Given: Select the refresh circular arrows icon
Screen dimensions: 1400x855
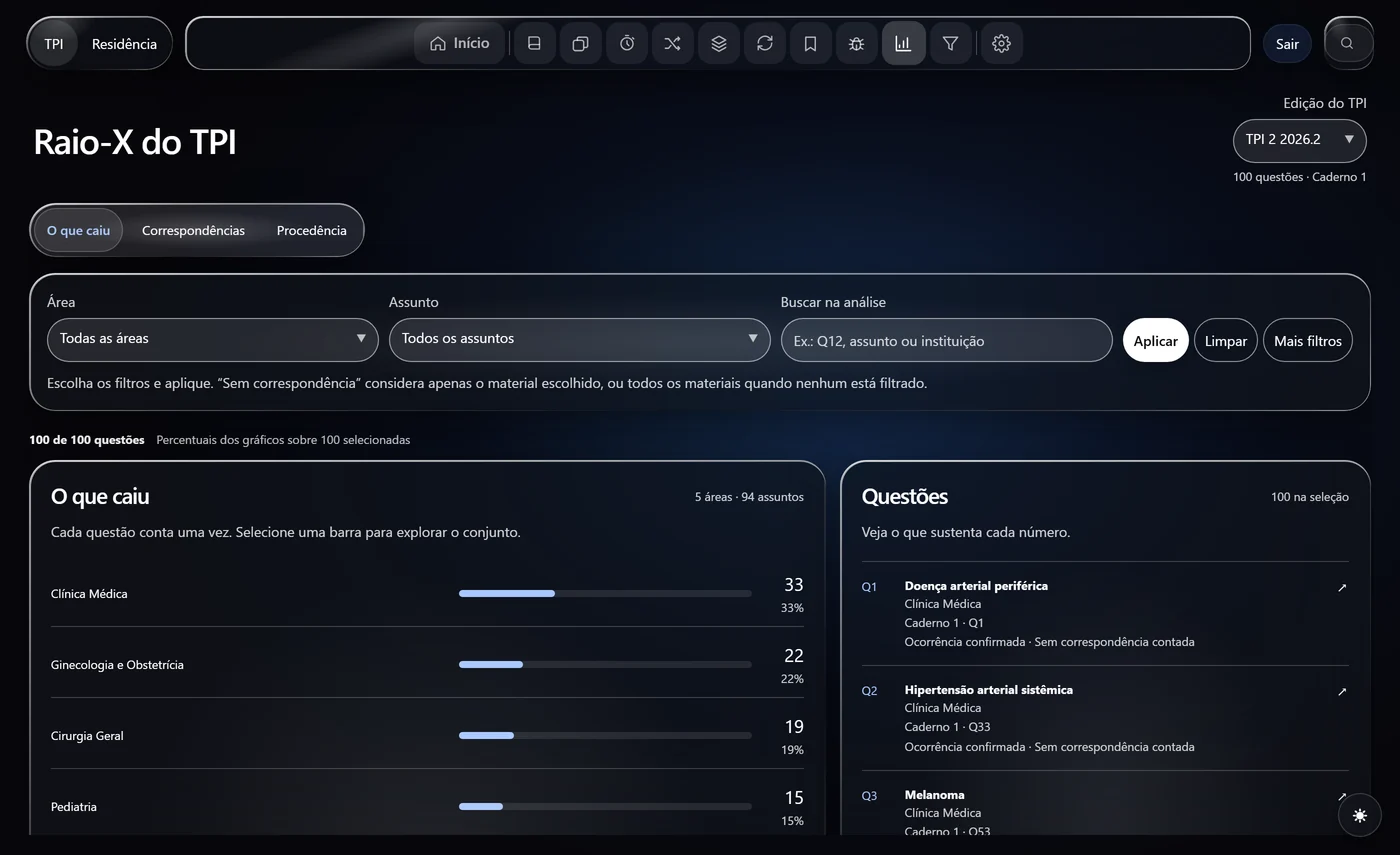Looking at the screenshot, I should click(x=765, y=43).
